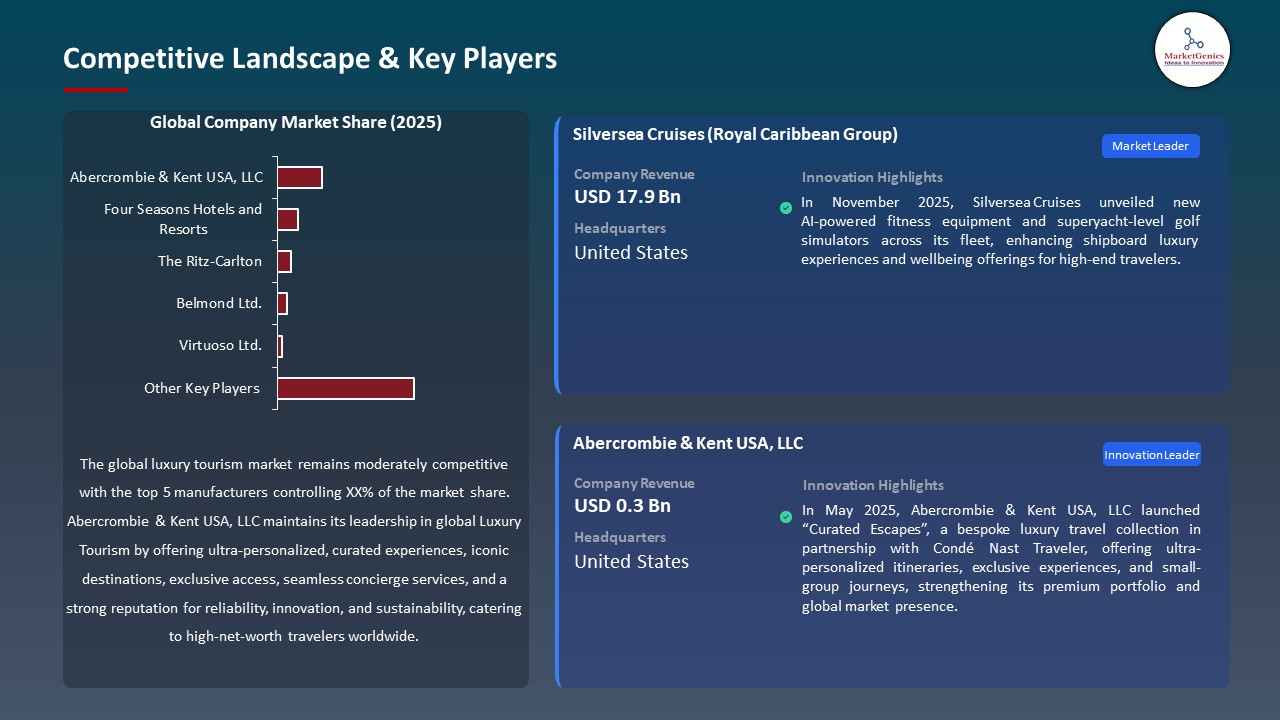The height and width of the screenshot is (720, 1280).
Task: Click the Silversea Cruises (Royal Caribbean Group) heading
Action: (x=735, y=134)
